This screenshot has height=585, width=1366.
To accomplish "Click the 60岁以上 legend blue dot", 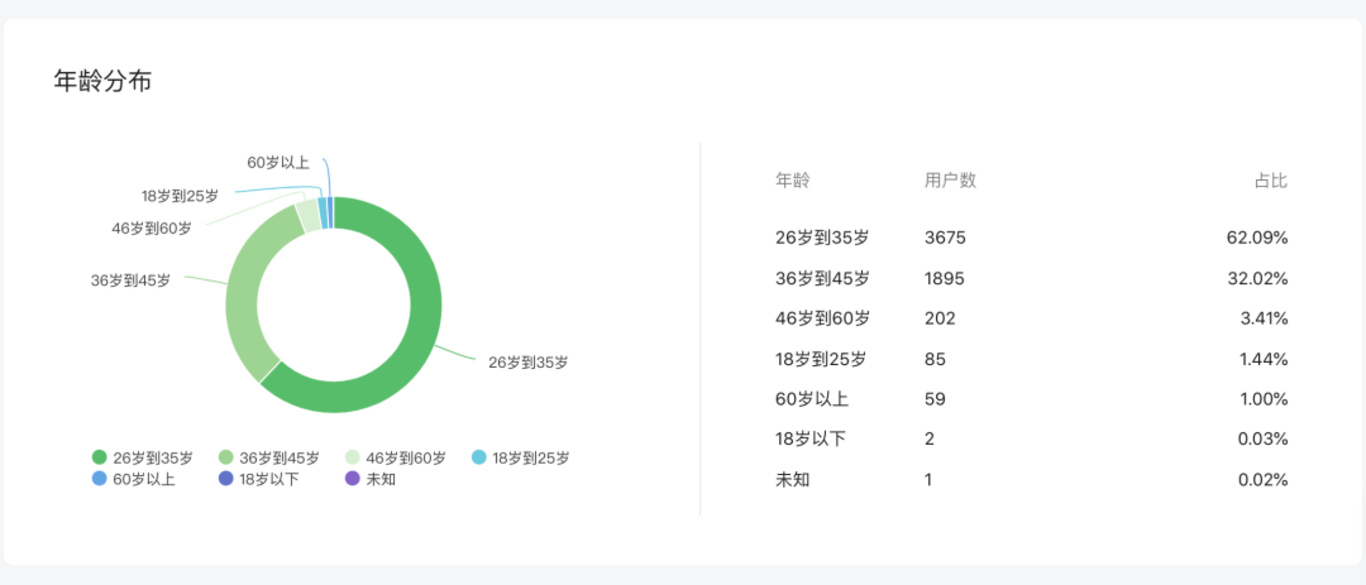I will (99, 479).
